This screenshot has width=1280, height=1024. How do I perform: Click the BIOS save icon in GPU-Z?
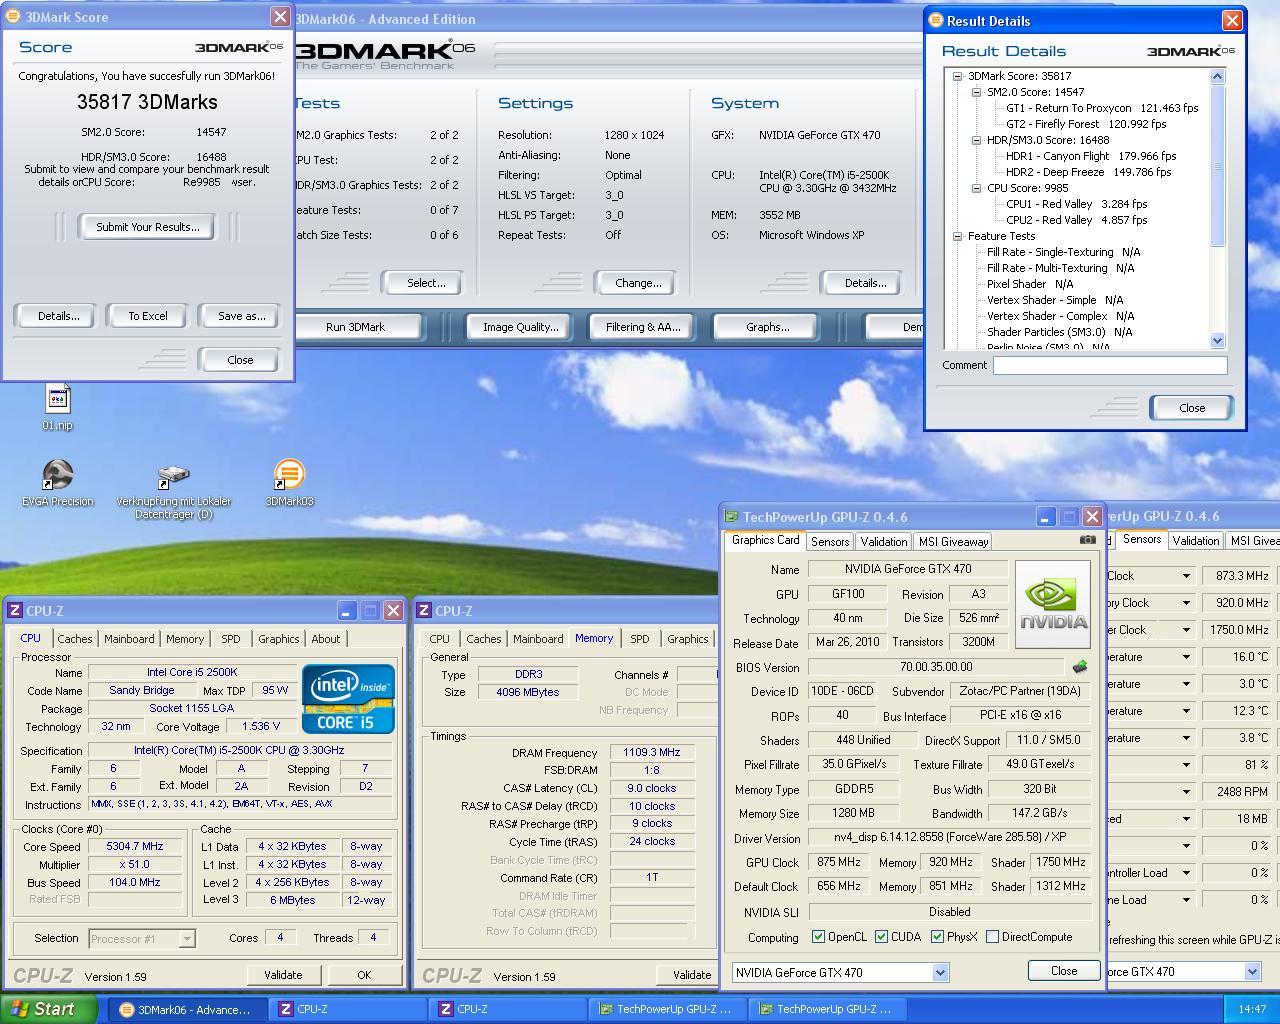1080,667
